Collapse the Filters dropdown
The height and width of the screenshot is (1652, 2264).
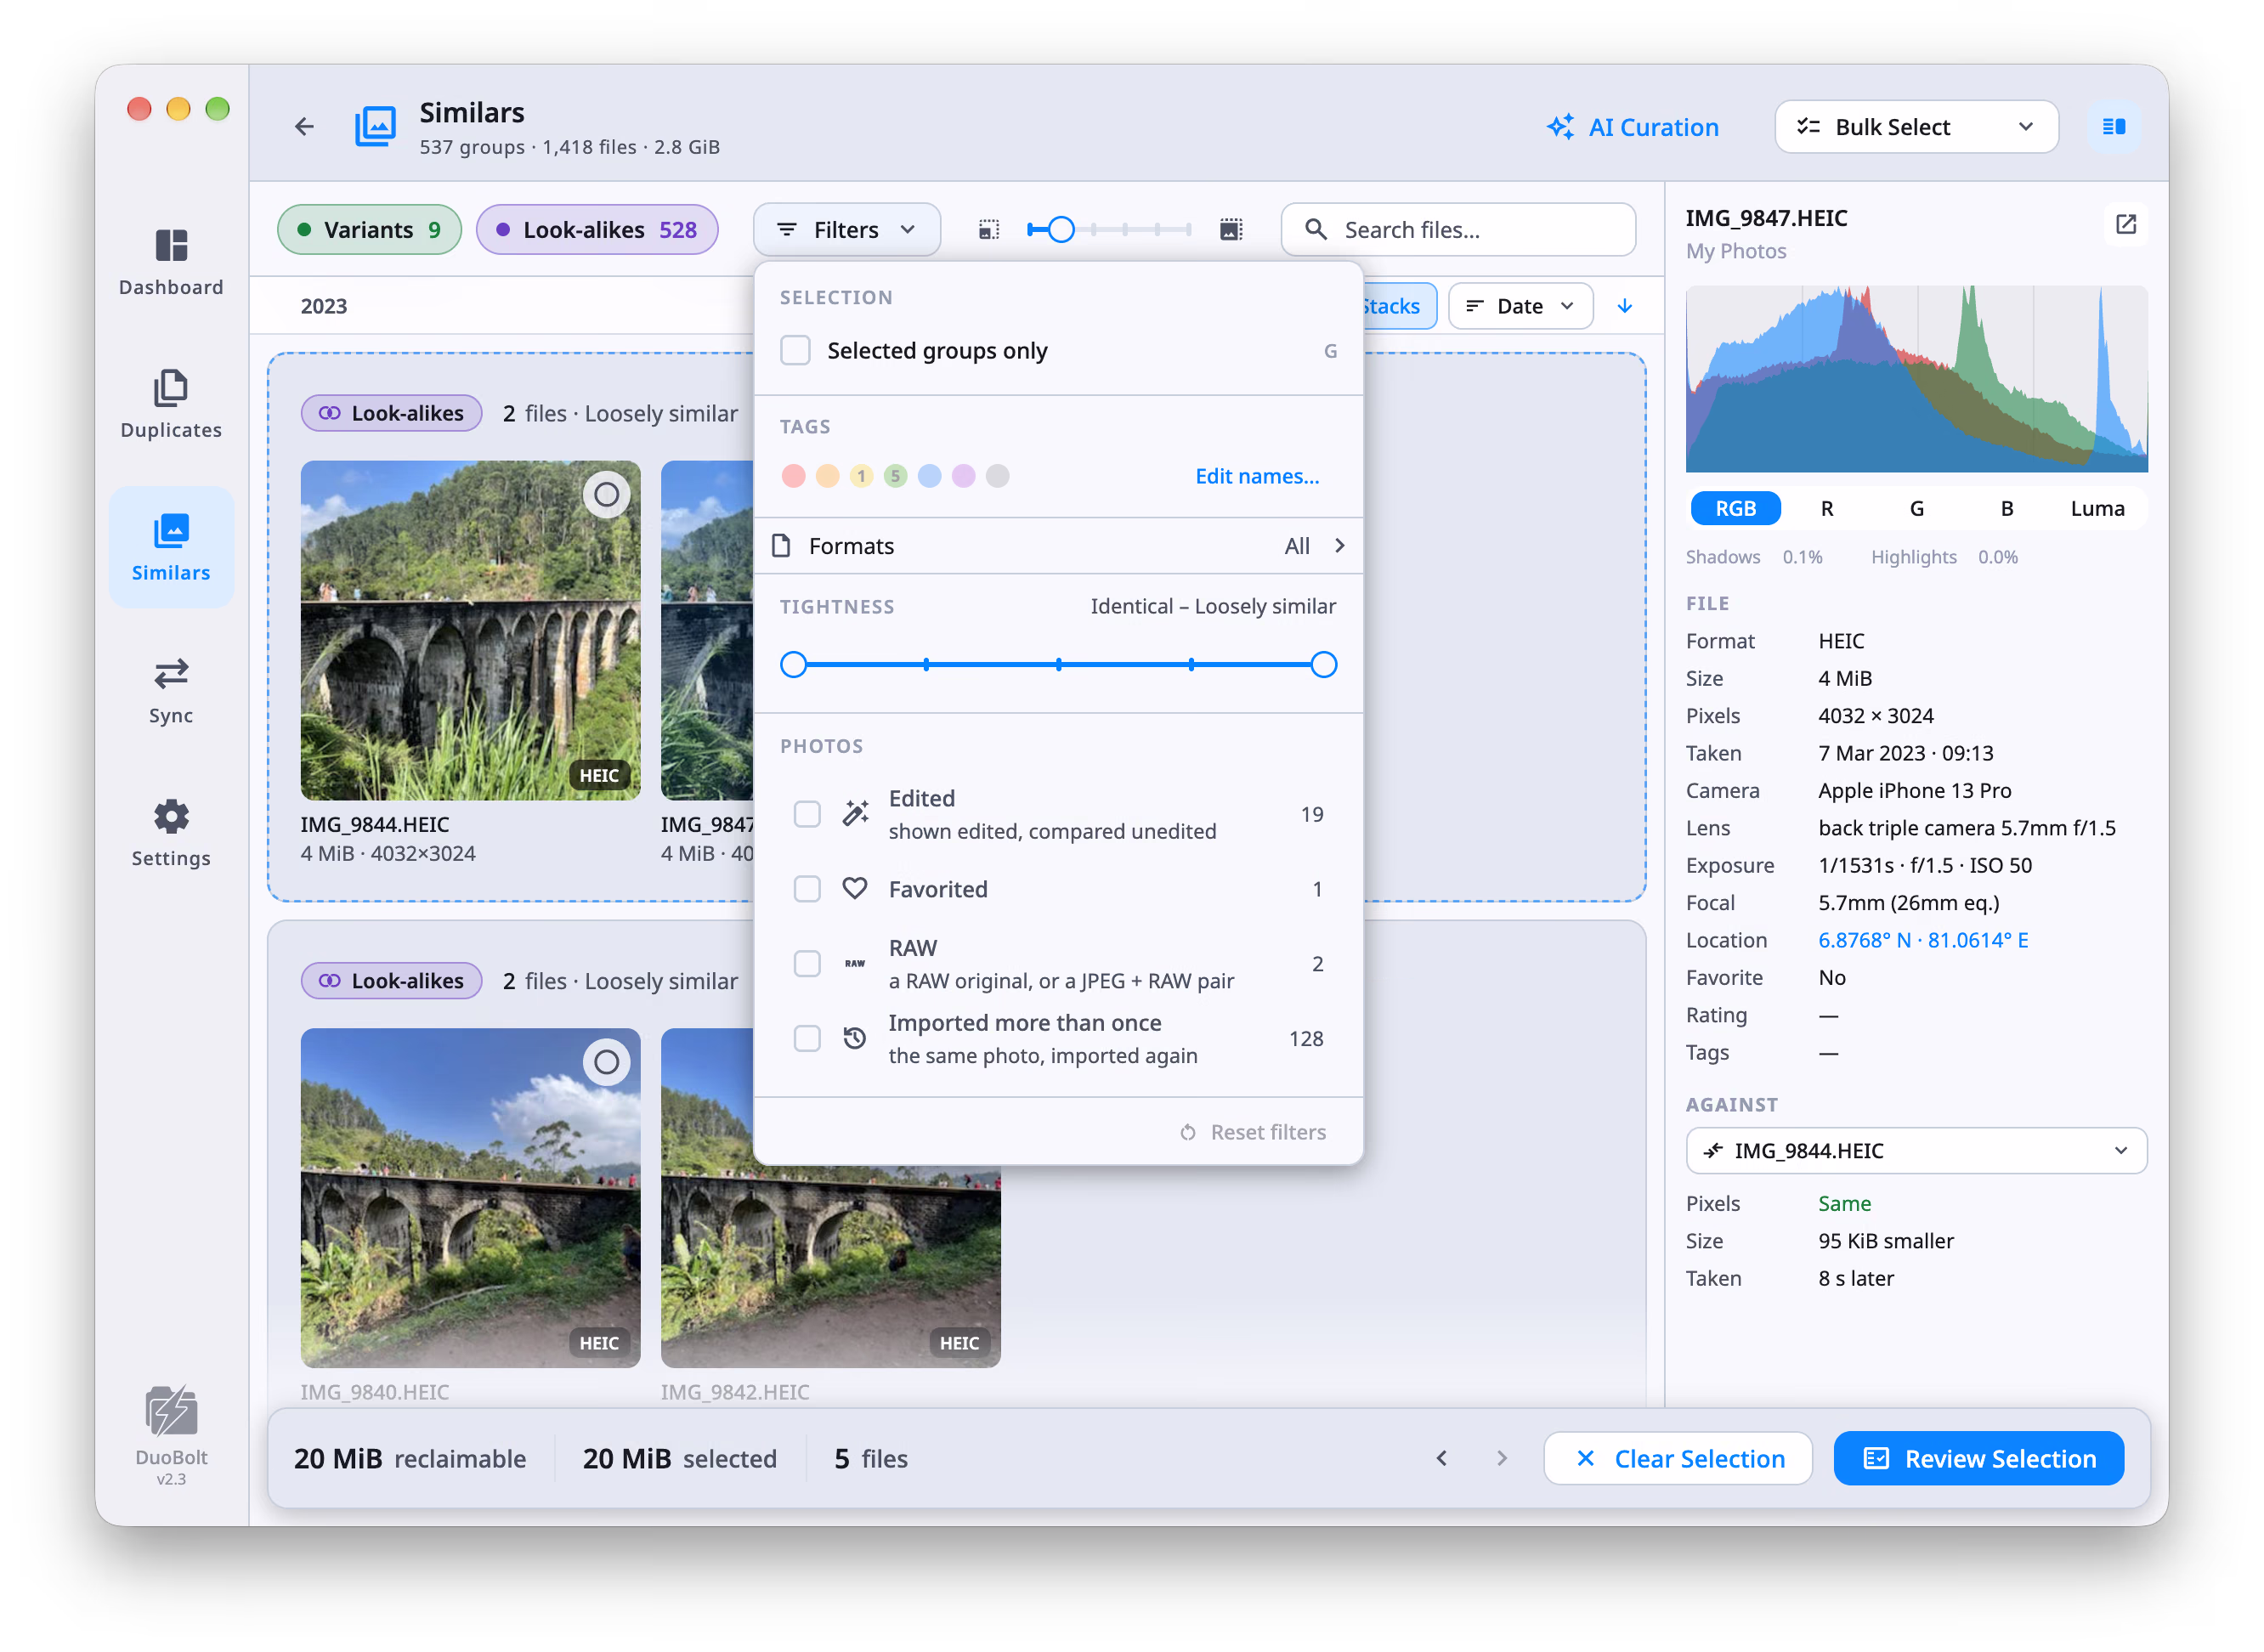(x=846, y=230)
